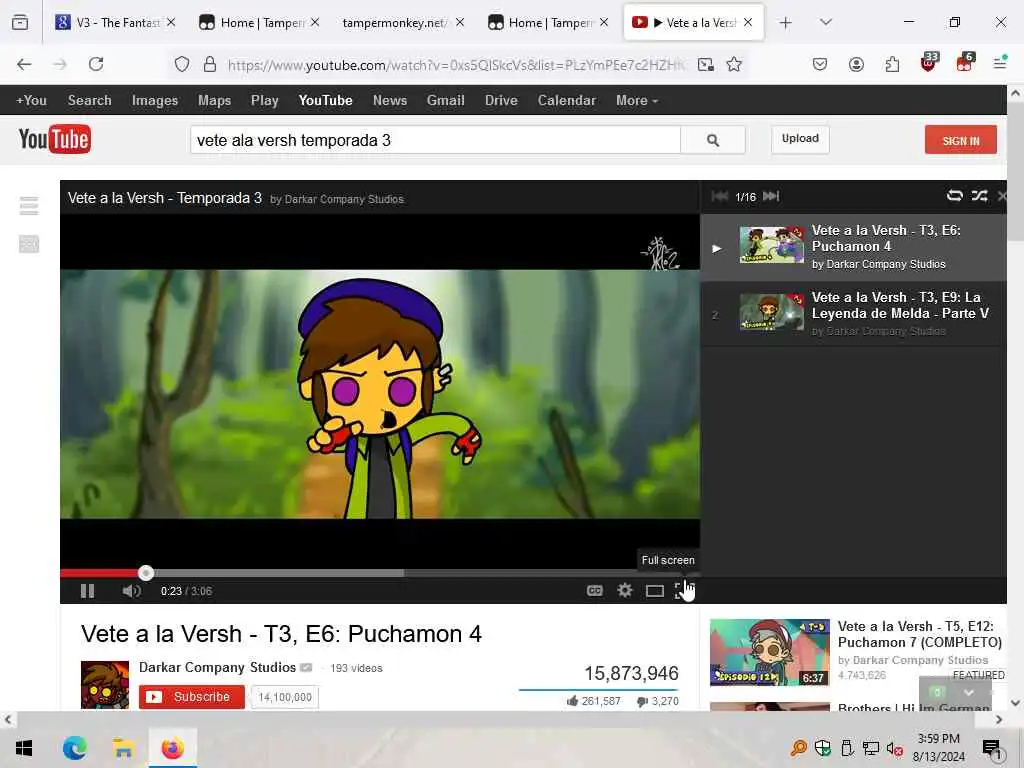Select playlist item Puchamon 4
This screenshot has height=768, width=1024.
tap(854, 248)
